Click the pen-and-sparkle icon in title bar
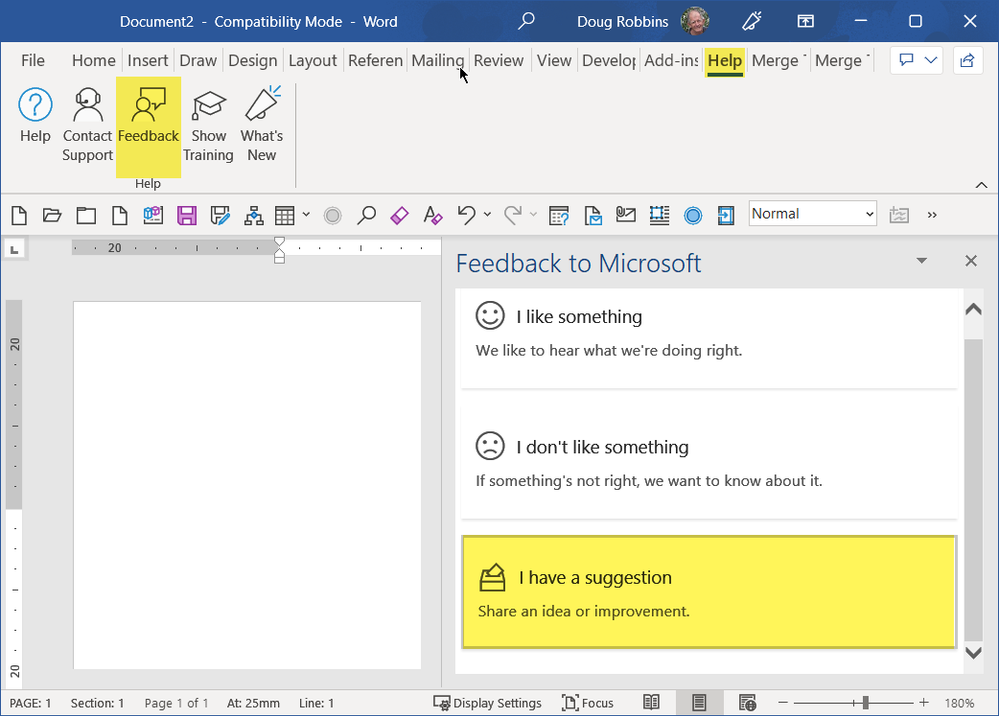This screenshot has width=999, height=716. pos(752,21)
